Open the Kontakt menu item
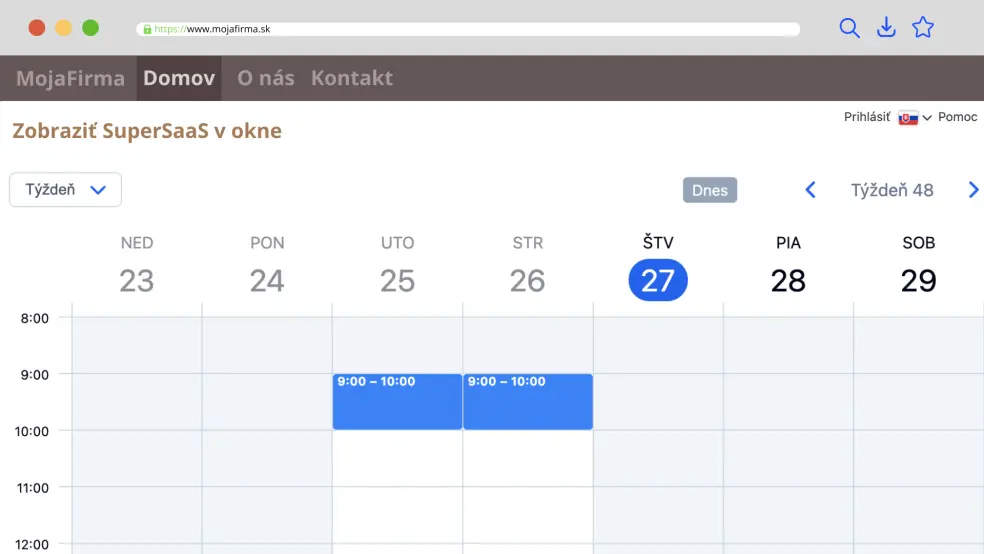 352,78
